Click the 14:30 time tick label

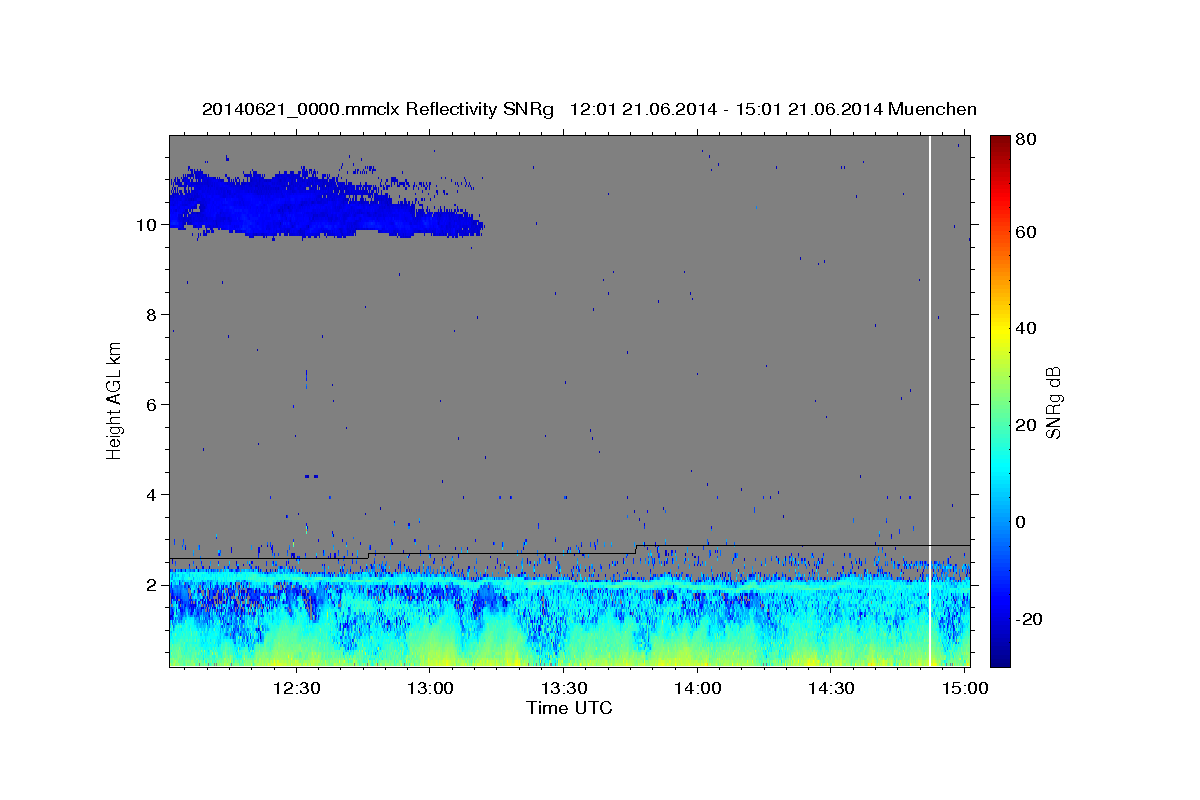click(x=831, y=688)
